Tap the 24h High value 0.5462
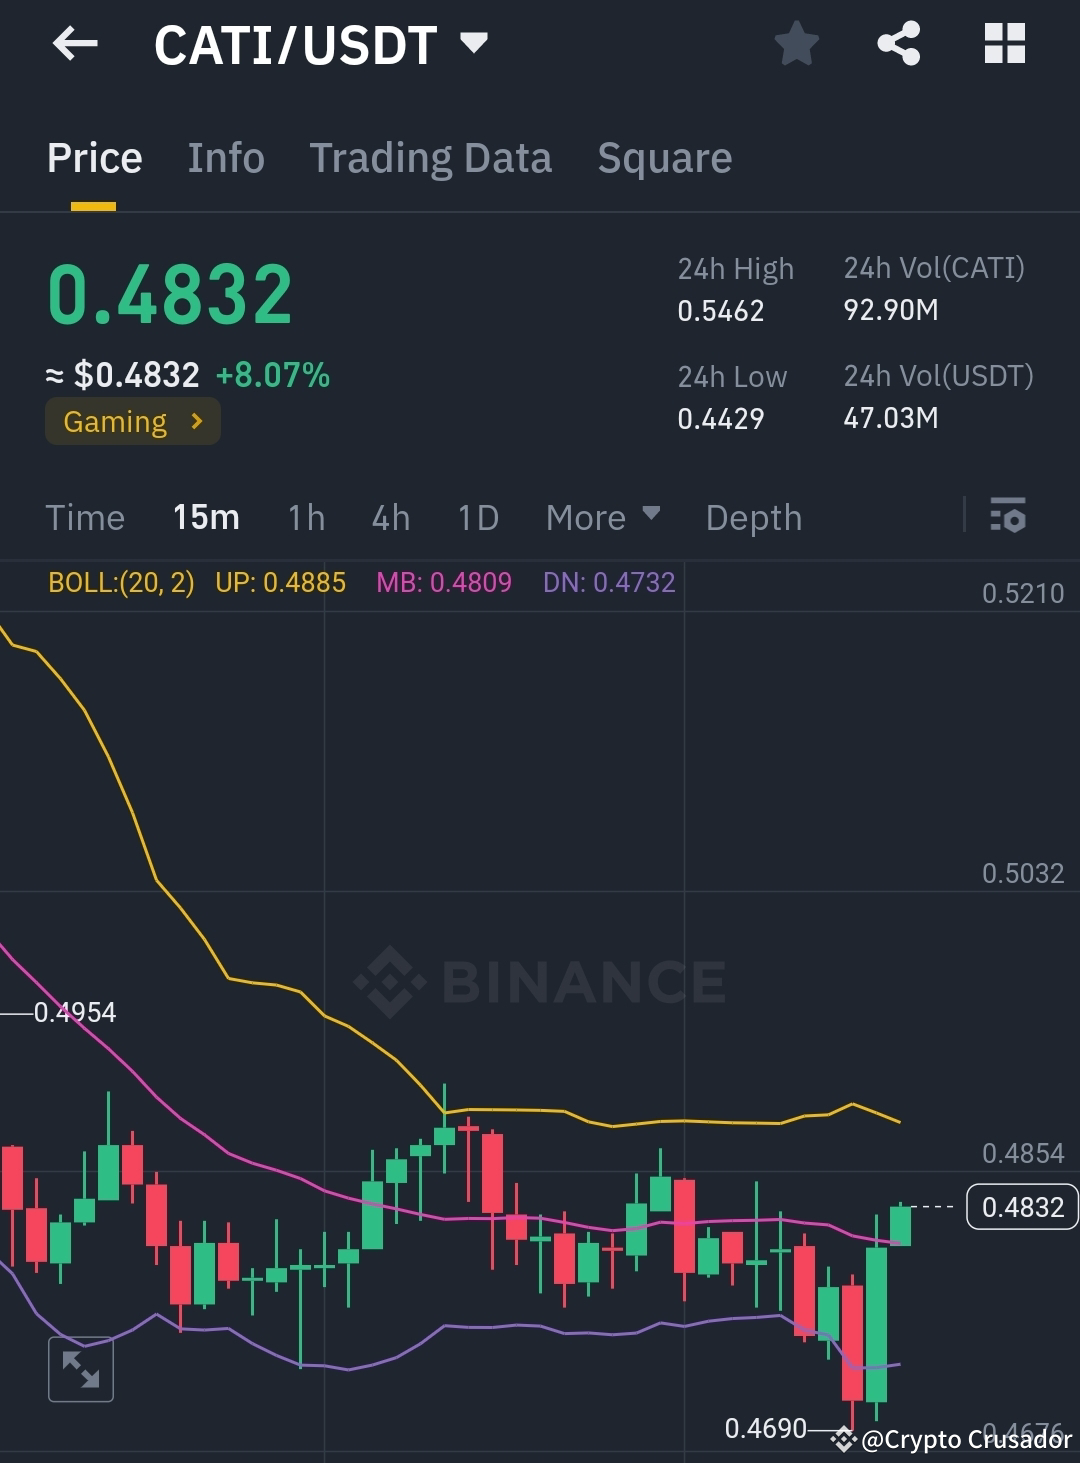1080x1463 pixels. click(720, 311)
